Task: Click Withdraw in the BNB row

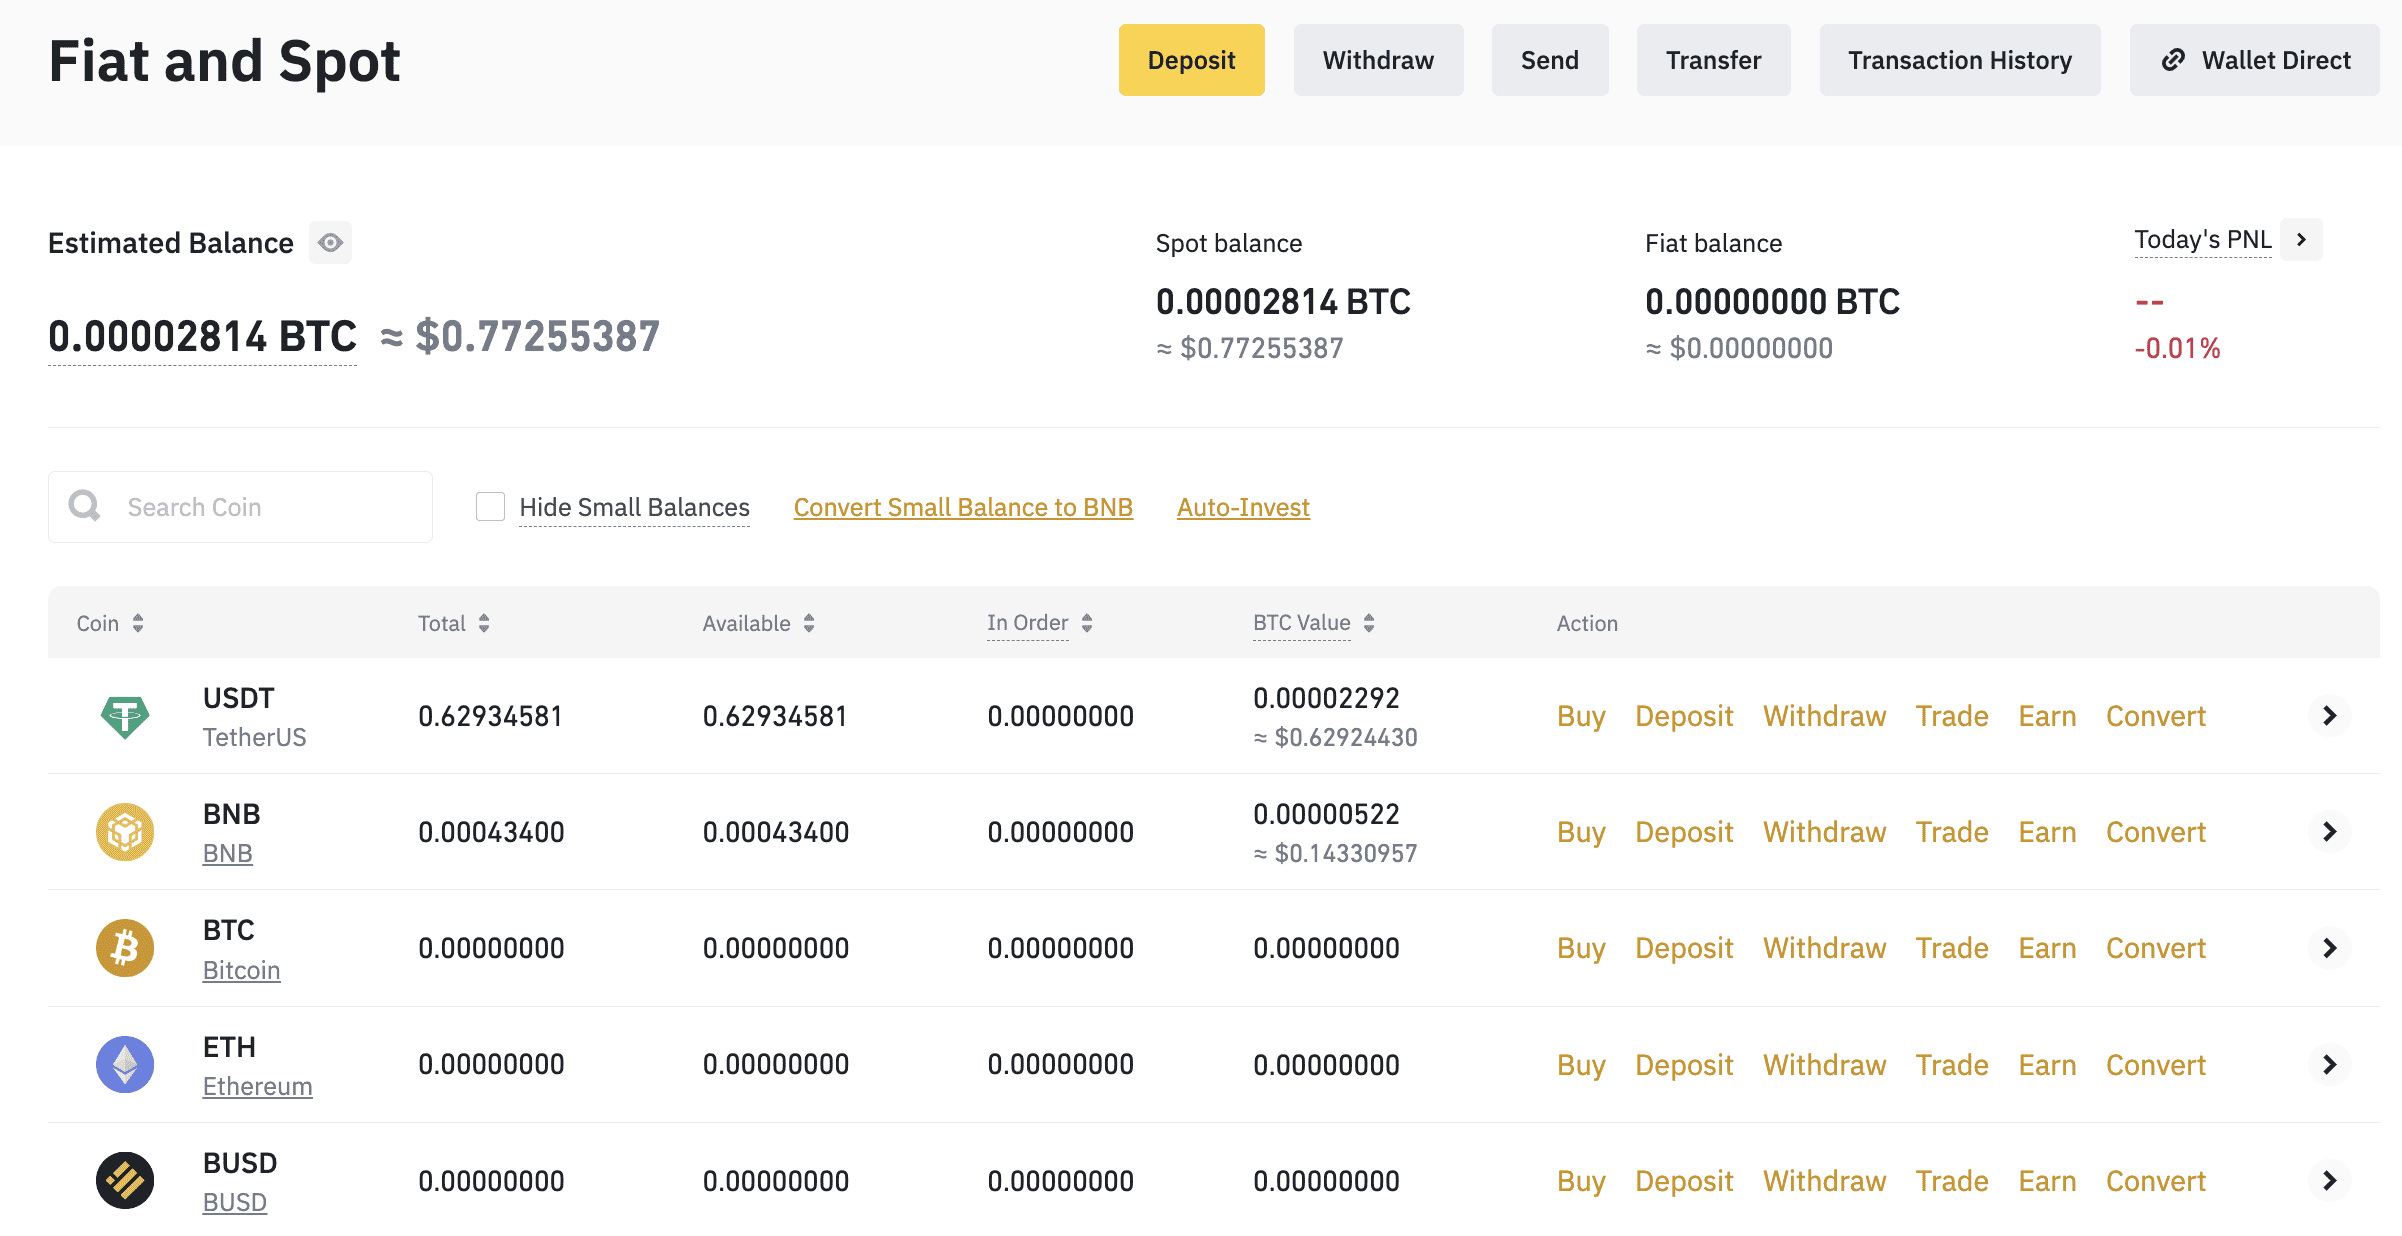Action: pos(1824,832)
